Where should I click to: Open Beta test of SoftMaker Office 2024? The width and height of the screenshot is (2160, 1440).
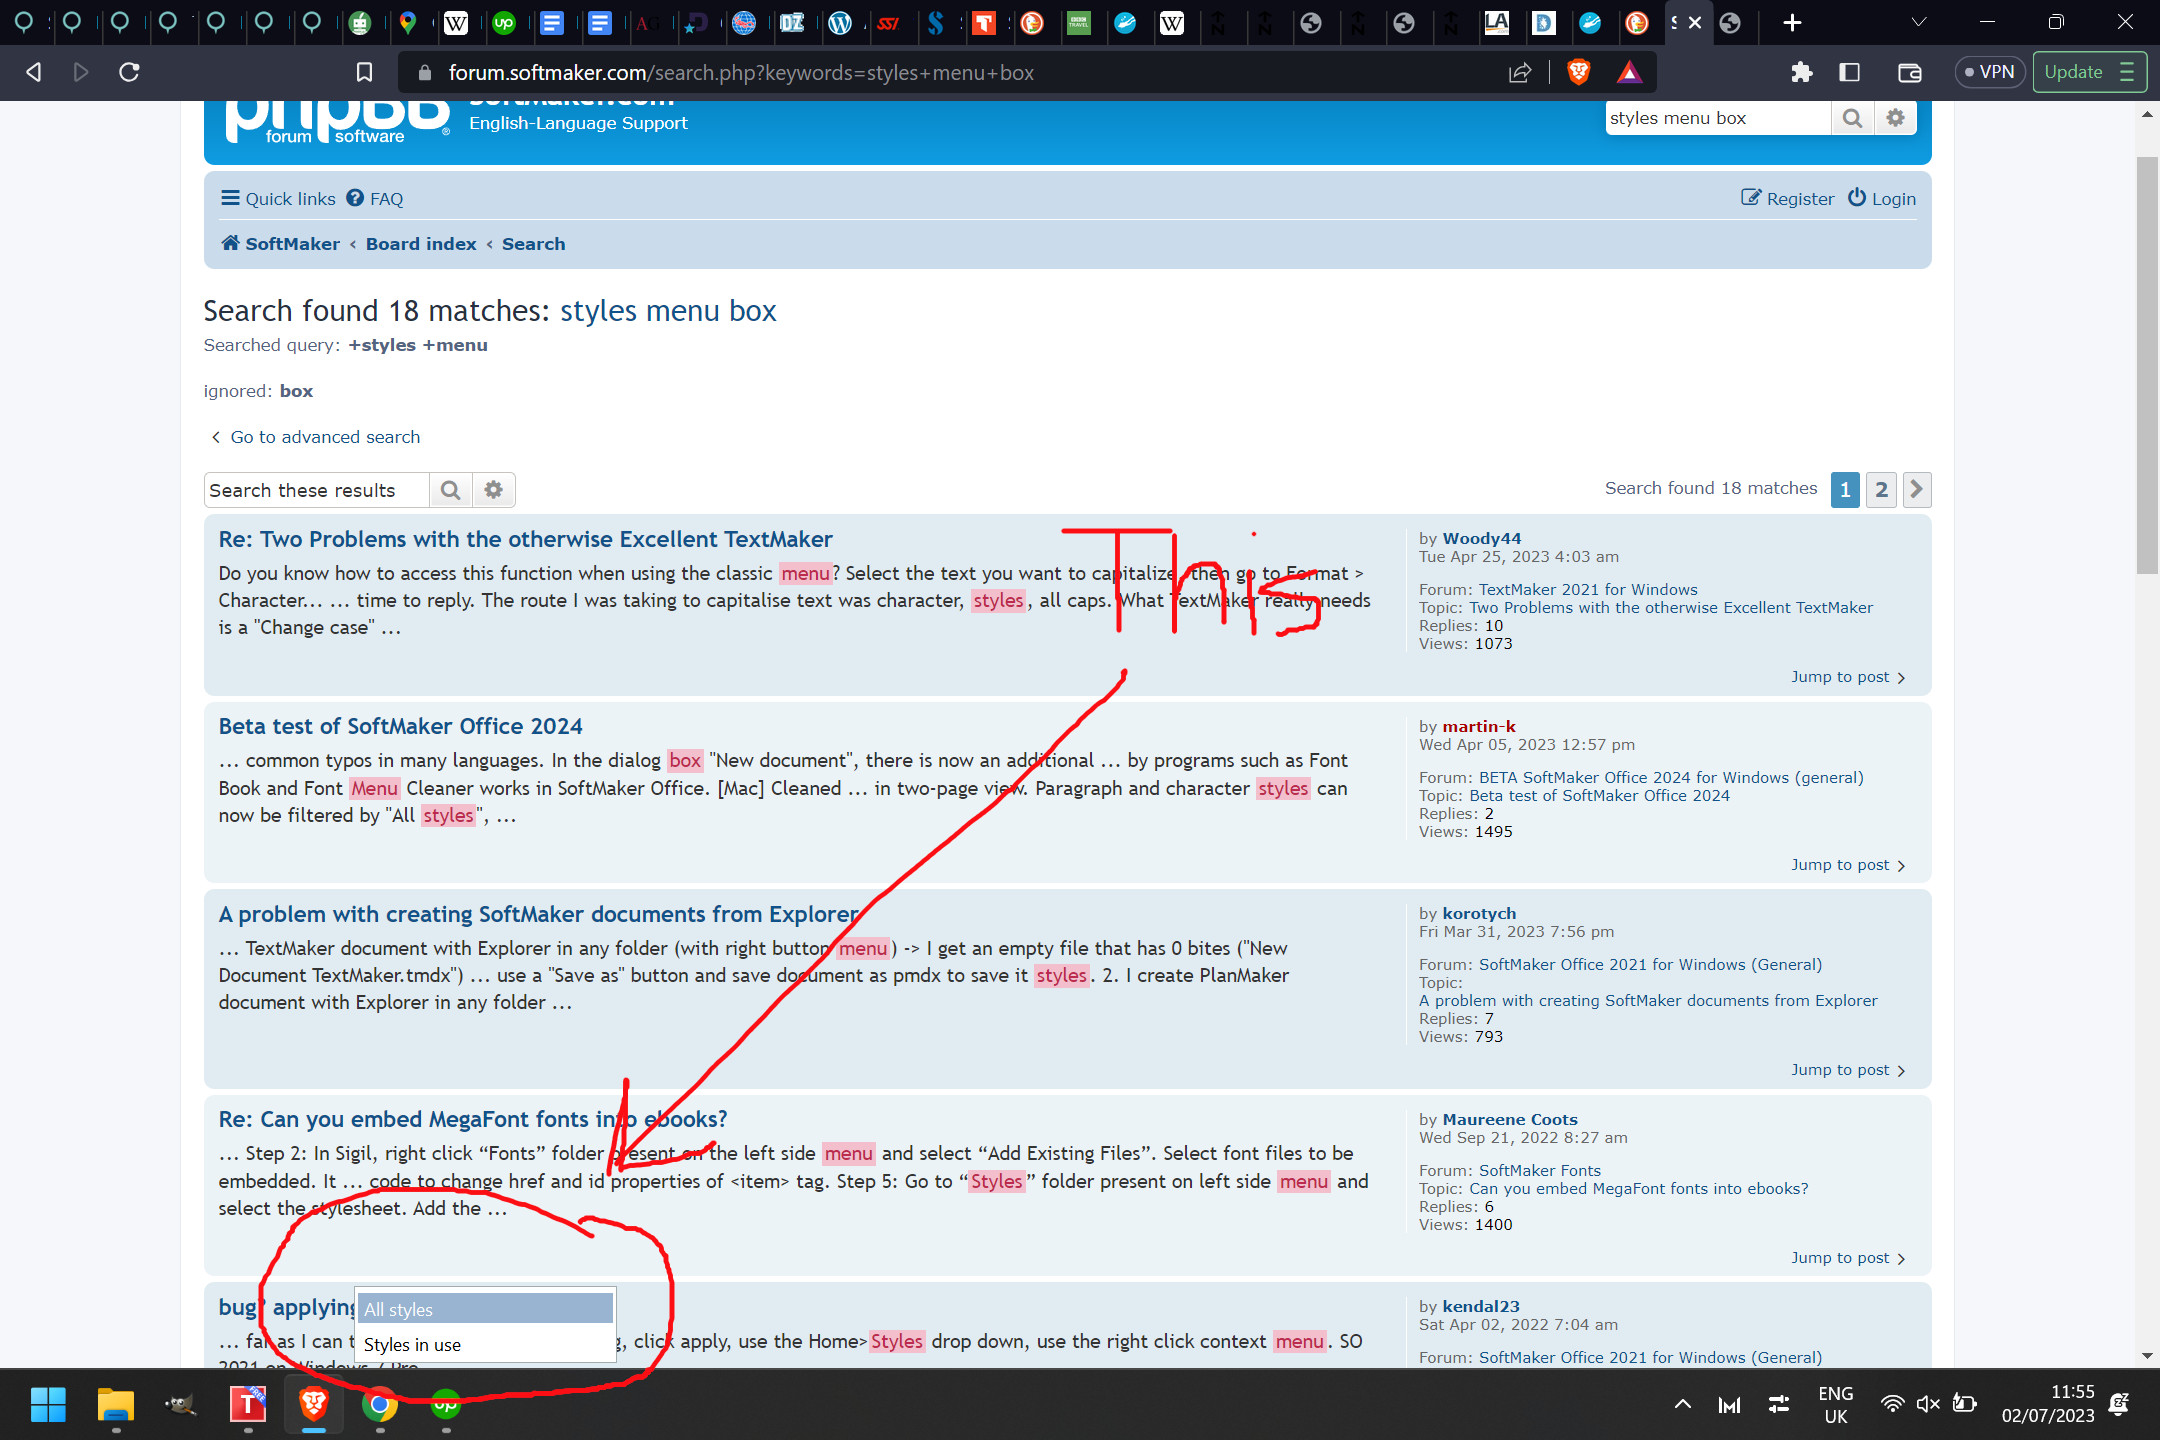pyautogui.click(x=400, y=726)
